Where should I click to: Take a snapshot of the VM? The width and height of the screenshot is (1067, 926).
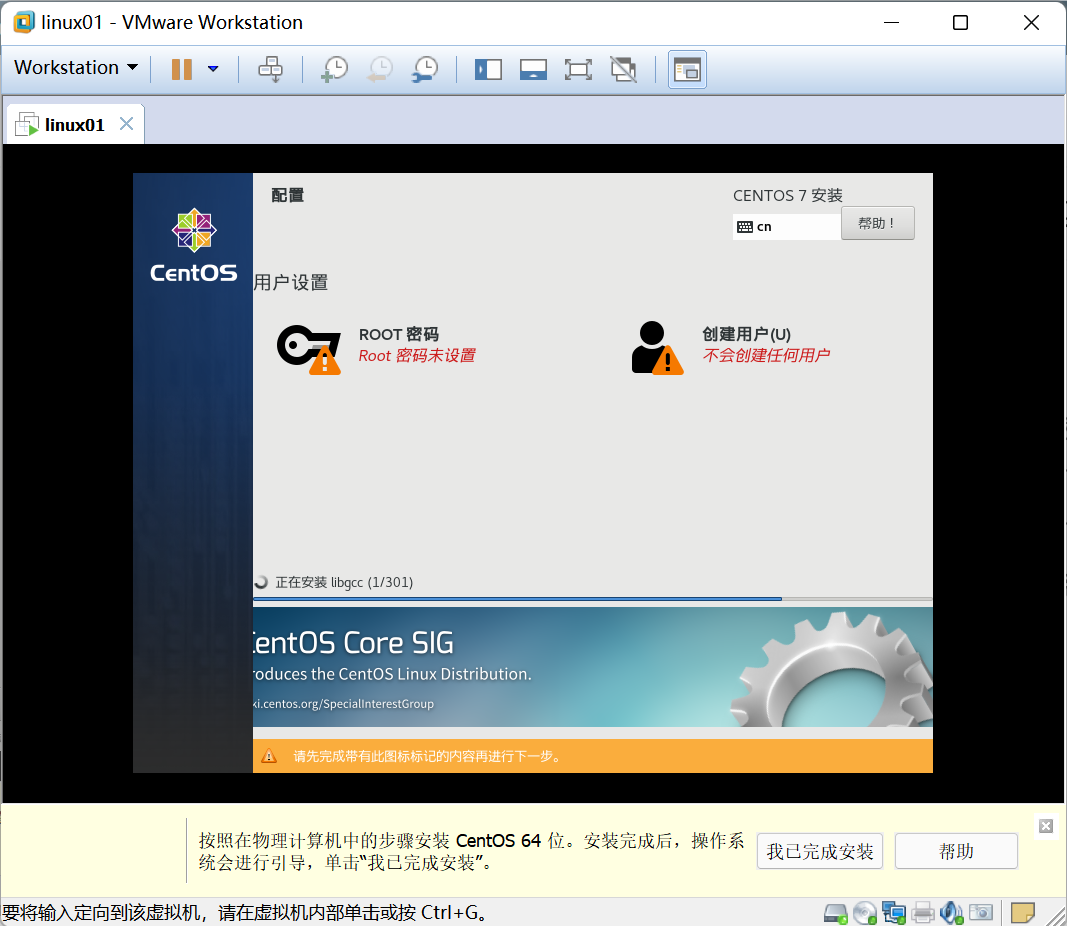tap(334, 69)
